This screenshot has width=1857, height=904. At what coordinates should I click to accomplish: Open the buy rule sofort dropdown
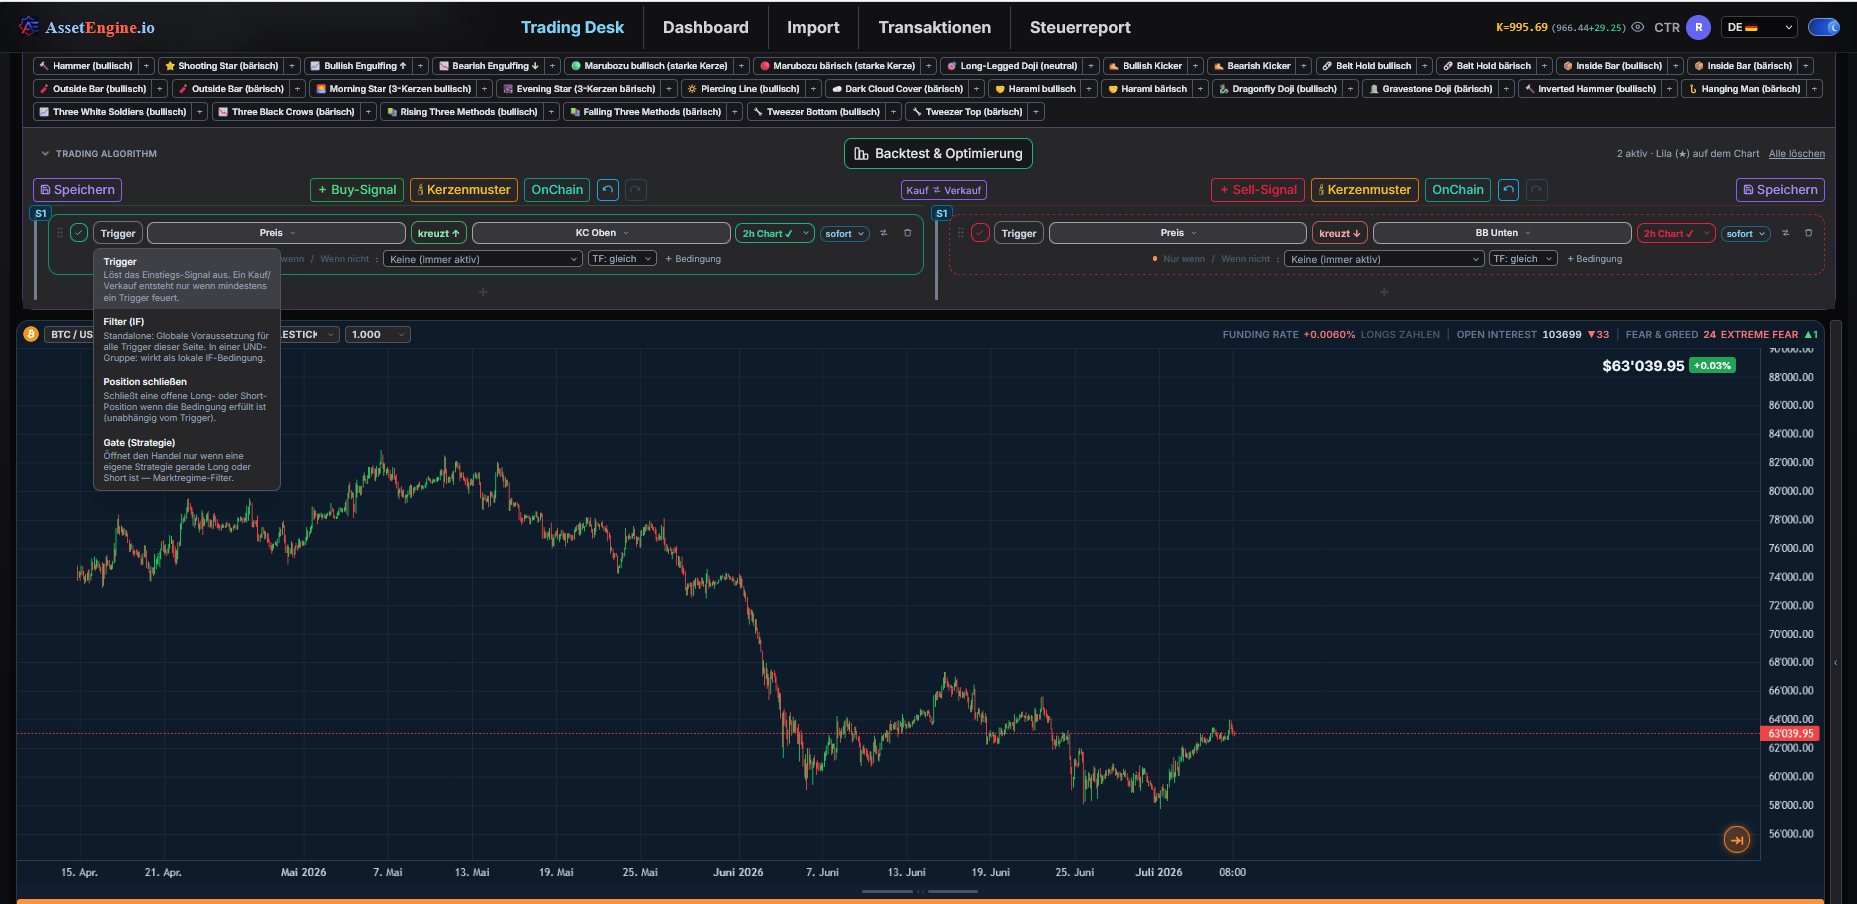(x=845, y=233)
